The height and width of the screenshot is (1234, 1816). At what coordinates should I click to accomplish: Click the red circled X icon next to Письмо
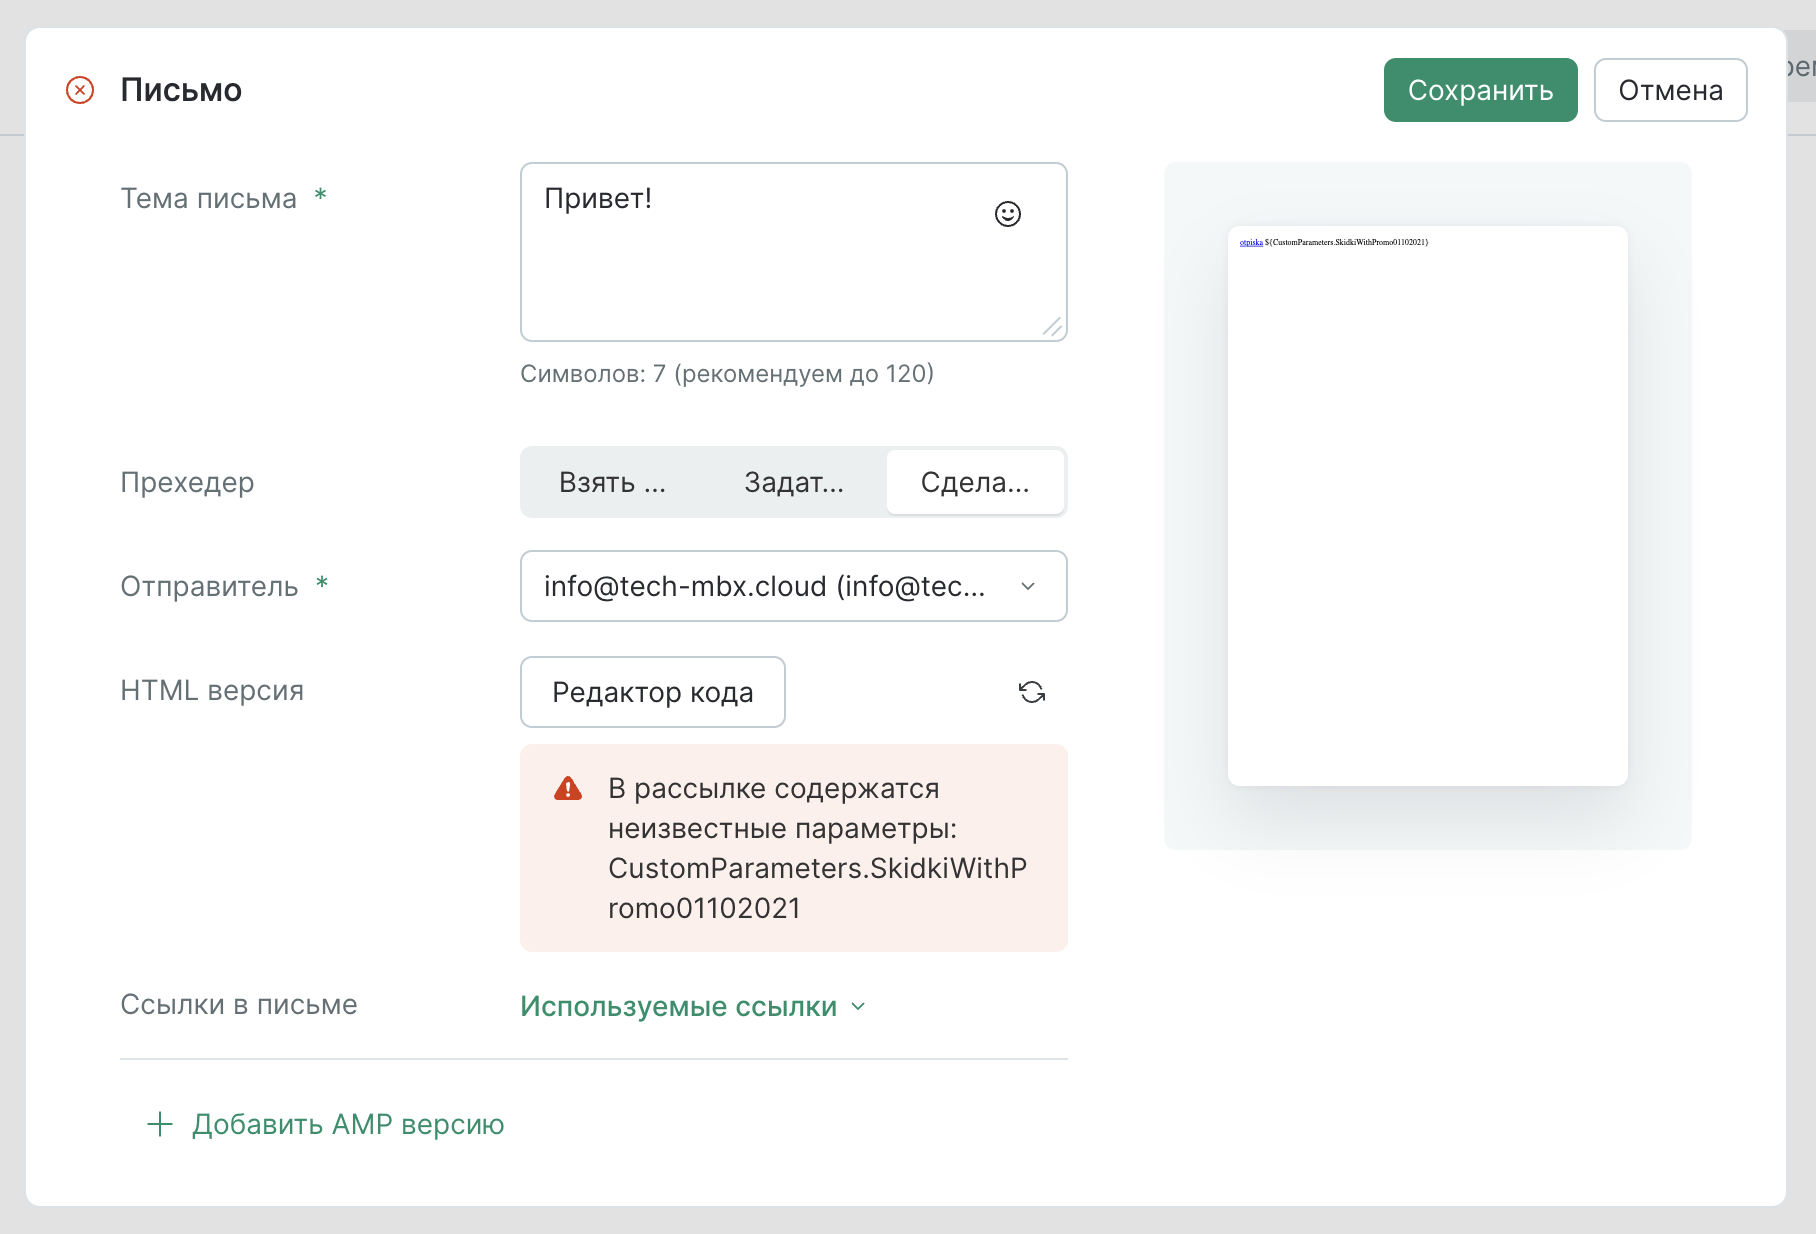click(x=80, y=90)
